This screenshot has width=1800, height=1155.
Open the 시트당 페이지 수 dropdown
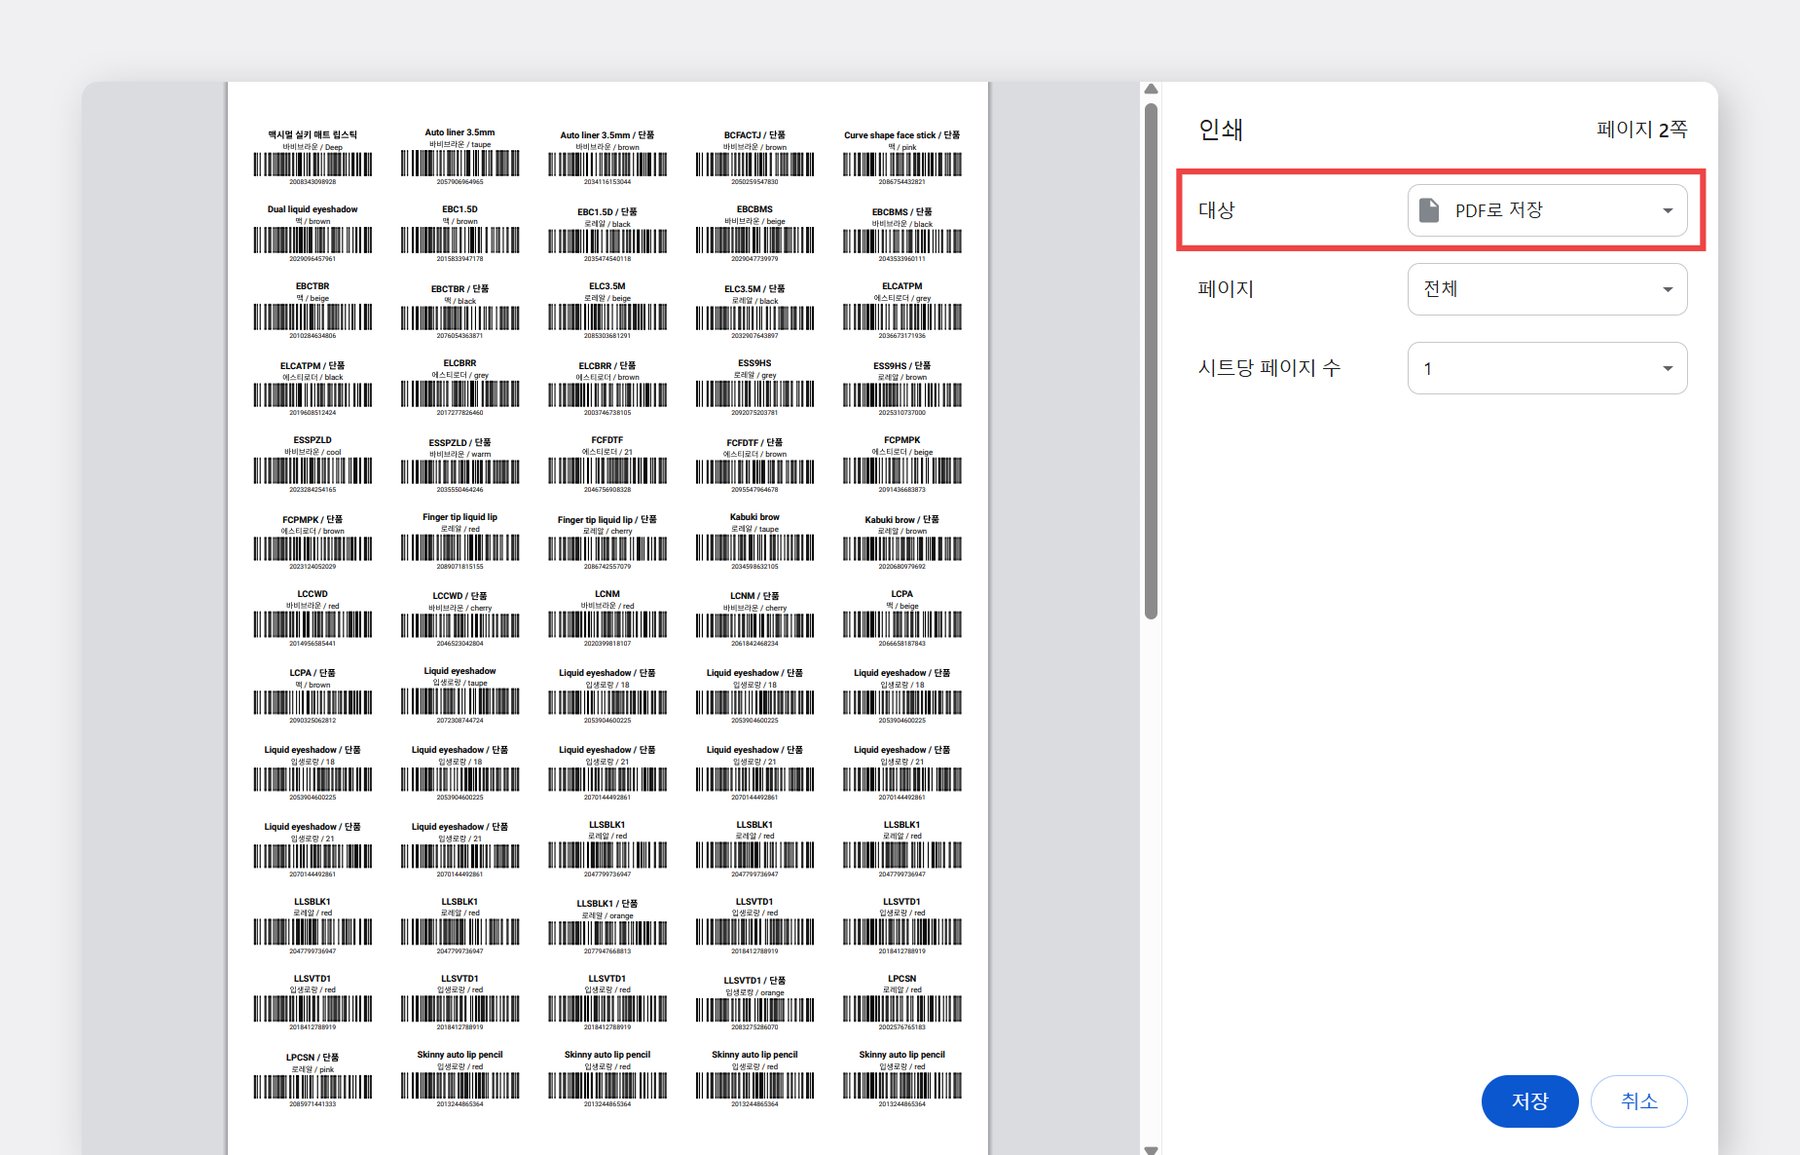[1547, 368]
